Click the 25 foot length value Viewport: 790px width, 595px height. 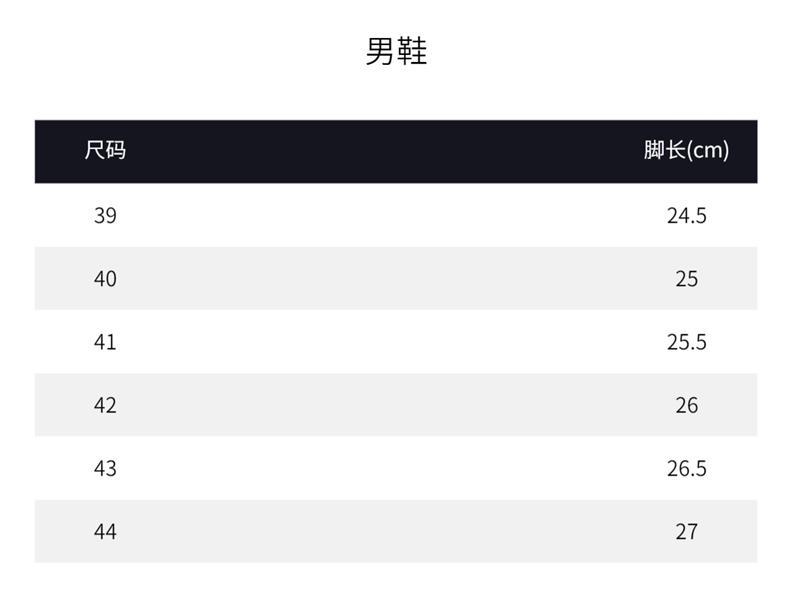(x=686, y=278)
